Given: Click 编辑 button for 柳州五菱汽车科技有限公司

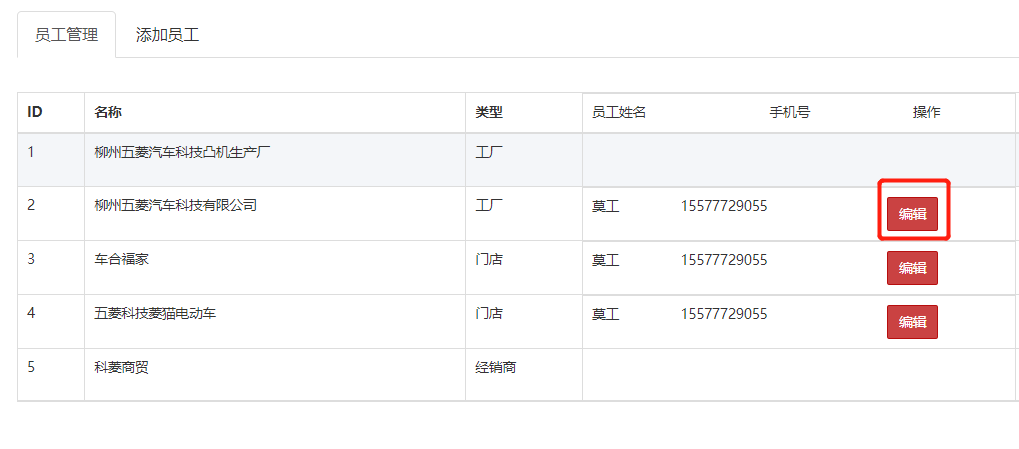Looking at the screenshot, I should [x=912, y=214].
